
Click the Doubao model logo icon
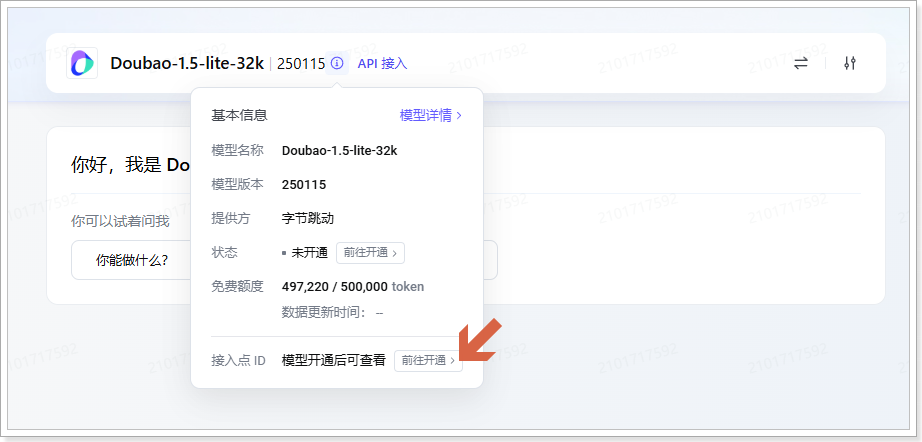click(x=82, y=63)
